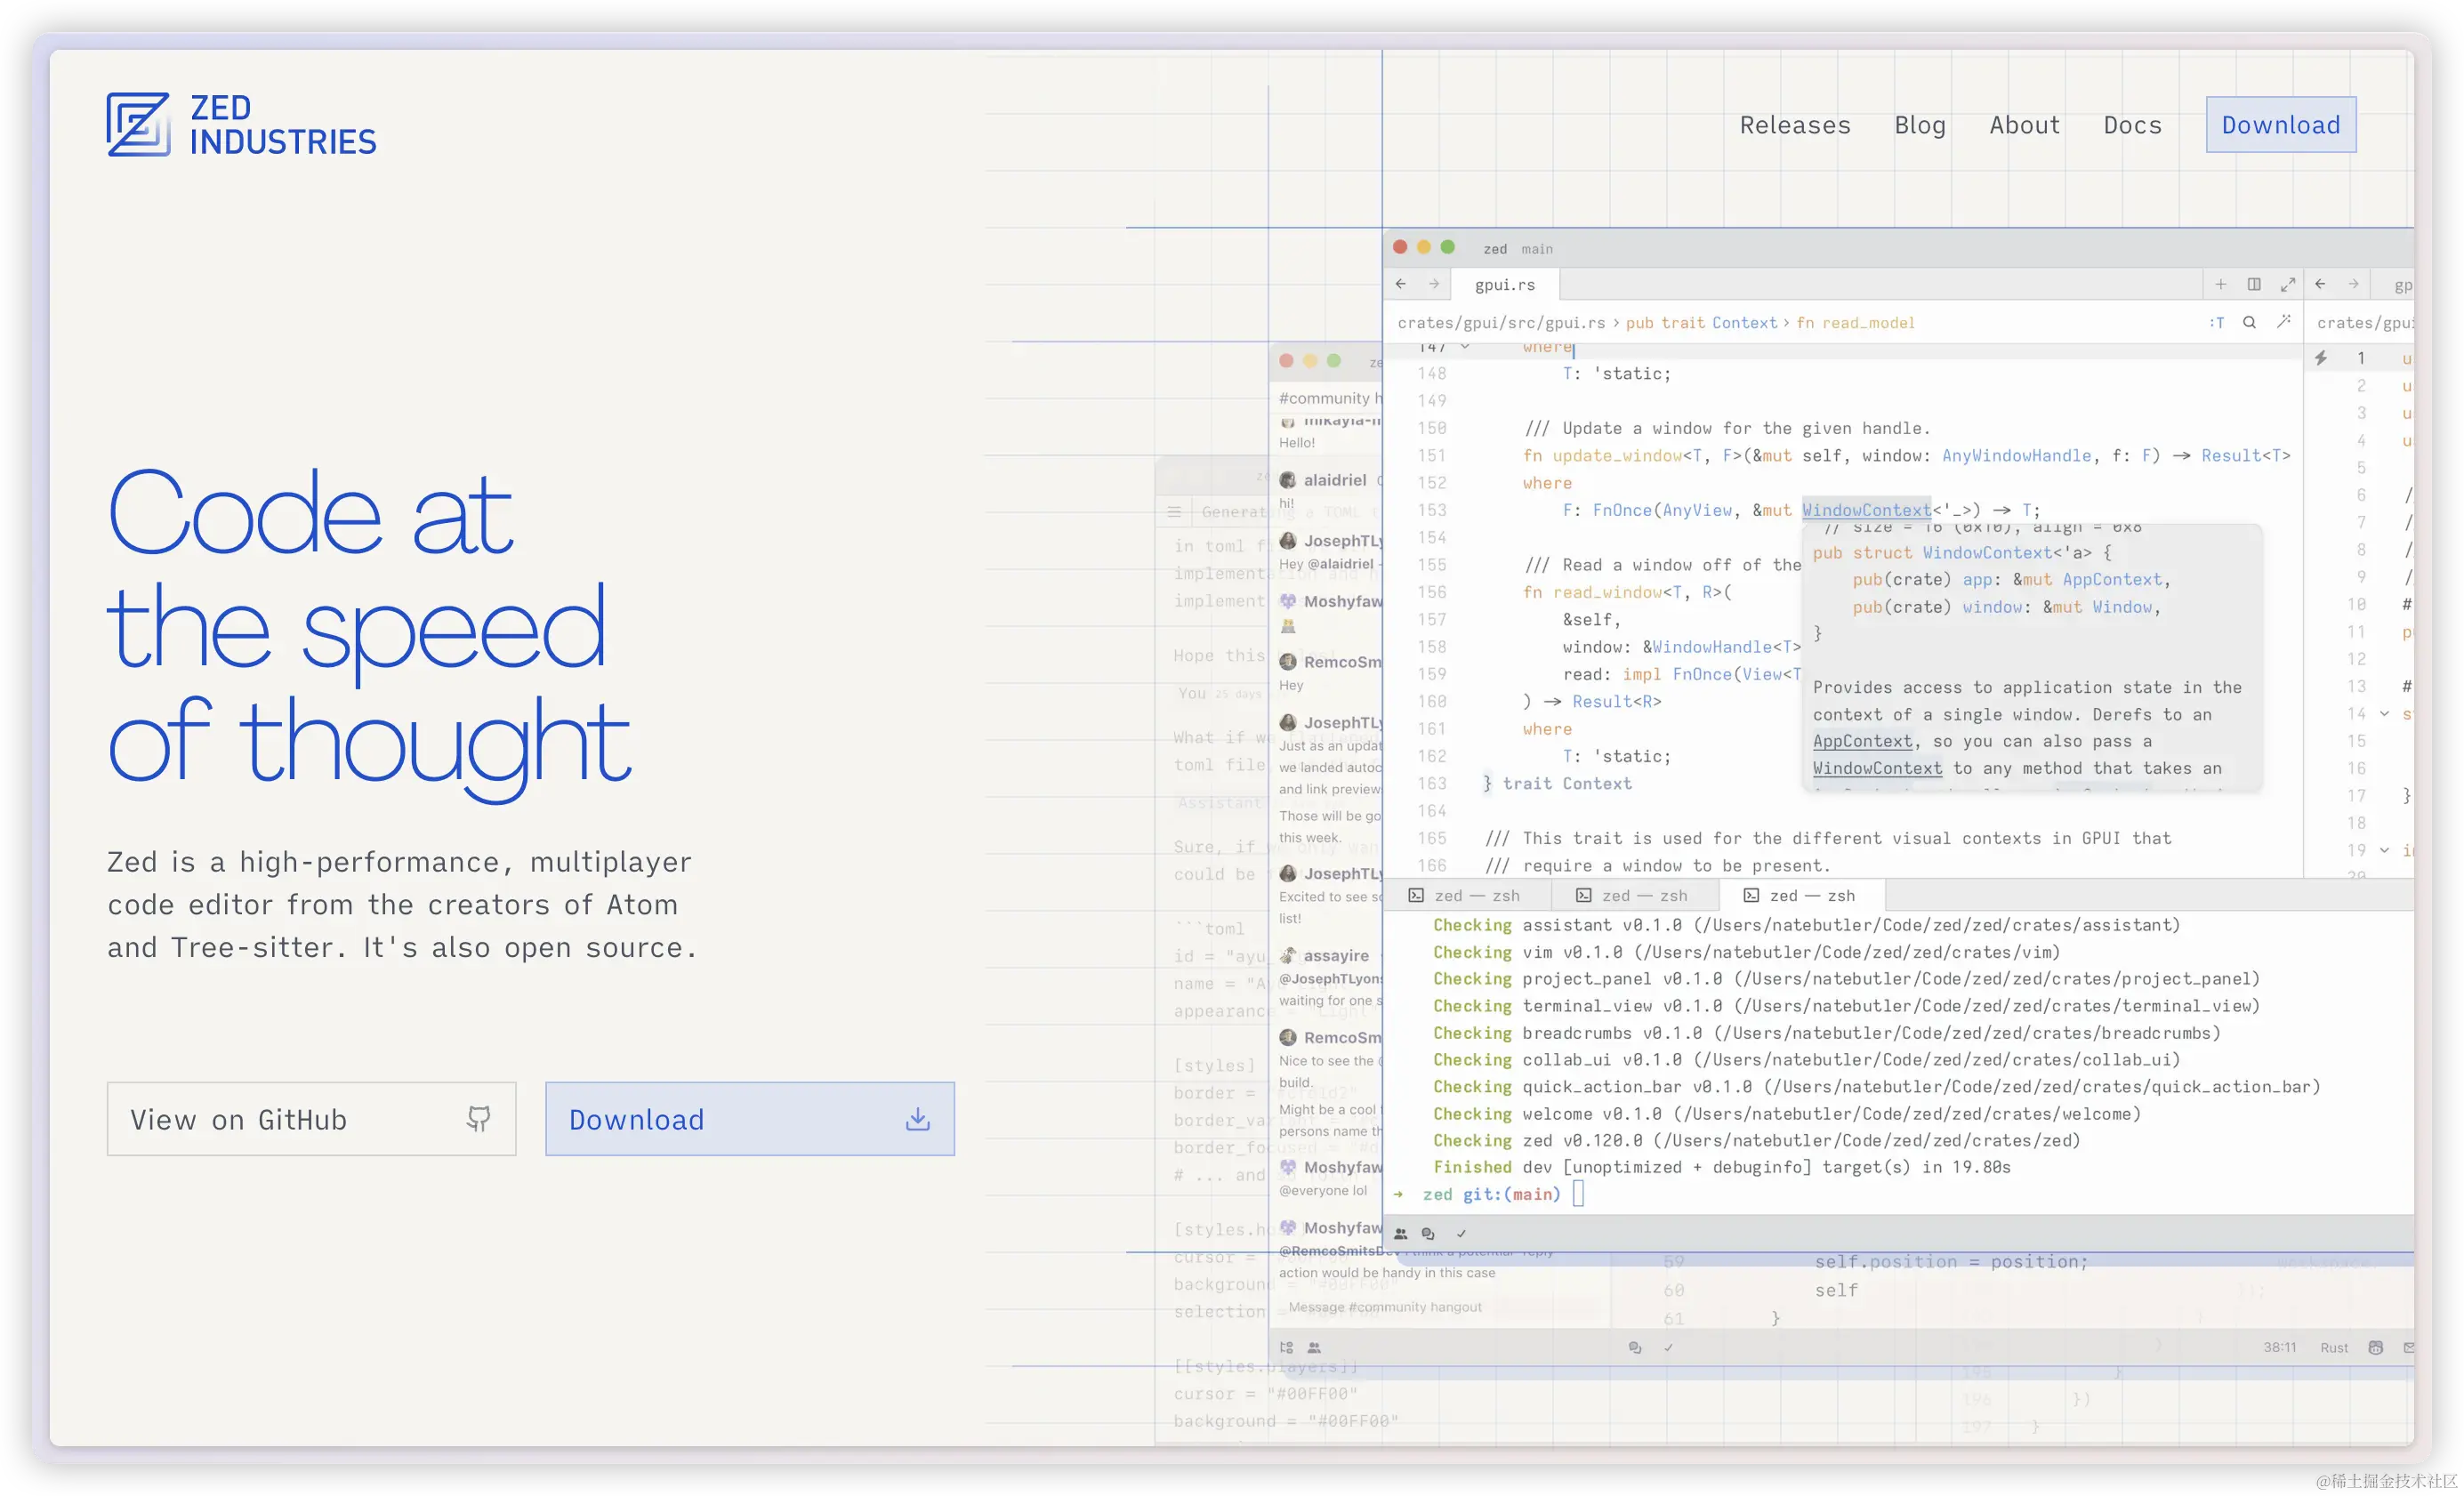Collapse fold chevron at line 14

[x=2384, y=714]
